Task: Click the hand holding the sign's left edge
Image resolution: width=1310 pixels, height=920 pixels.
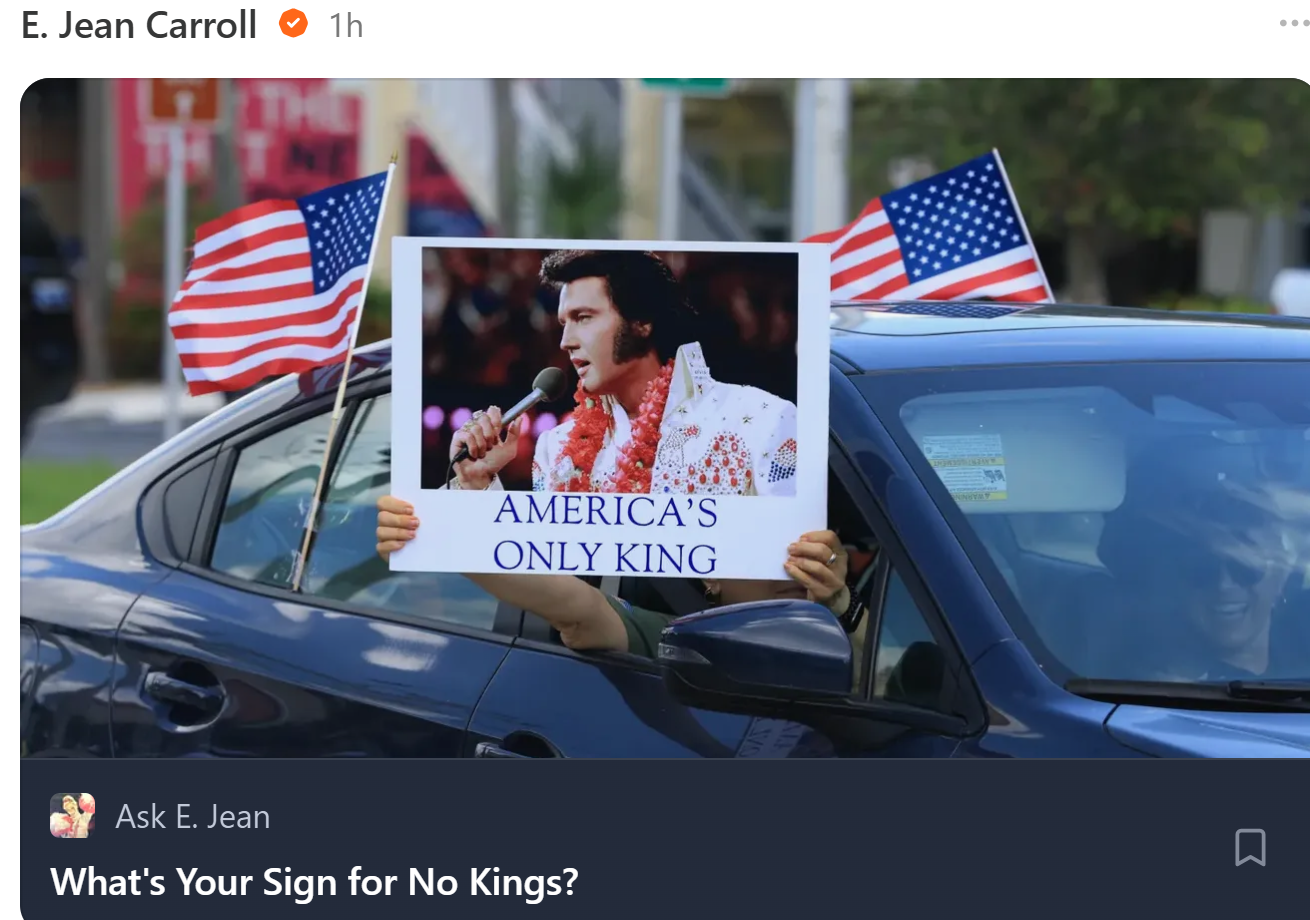Action: click(396, 527)
